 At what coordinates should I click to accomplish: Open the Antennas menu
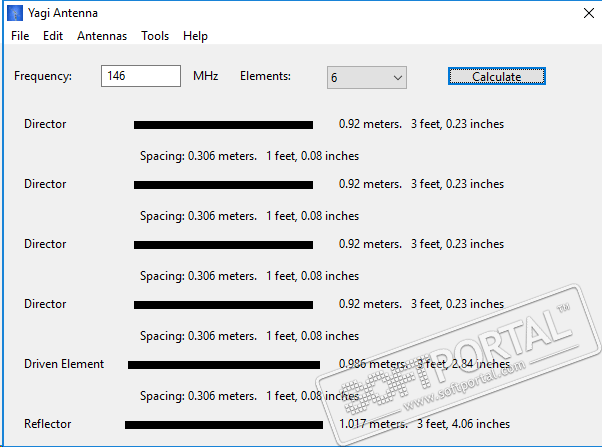[102, 36]
